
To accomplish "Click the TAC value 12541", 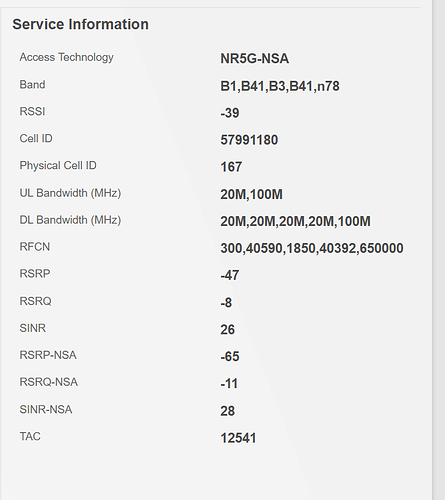I will [238, 438].
